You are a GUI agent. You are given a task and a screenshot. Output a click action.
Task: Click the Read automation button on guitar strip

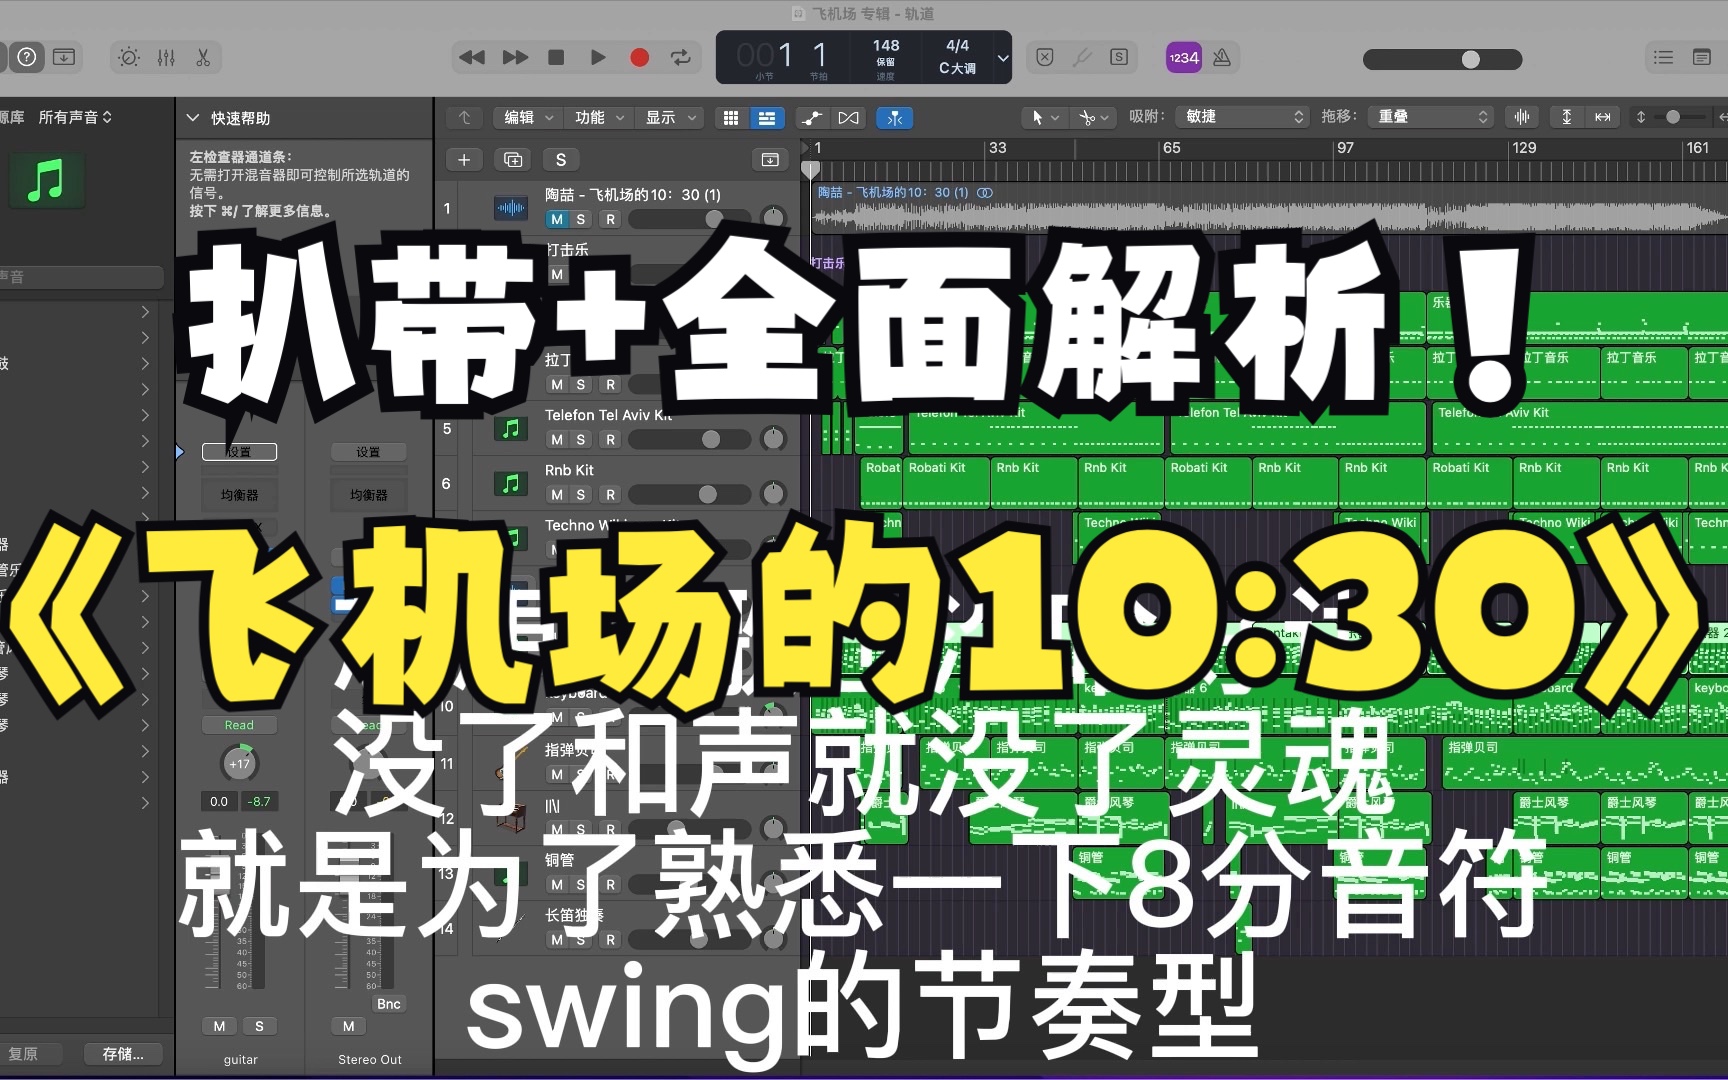click(x=239, y=725)
